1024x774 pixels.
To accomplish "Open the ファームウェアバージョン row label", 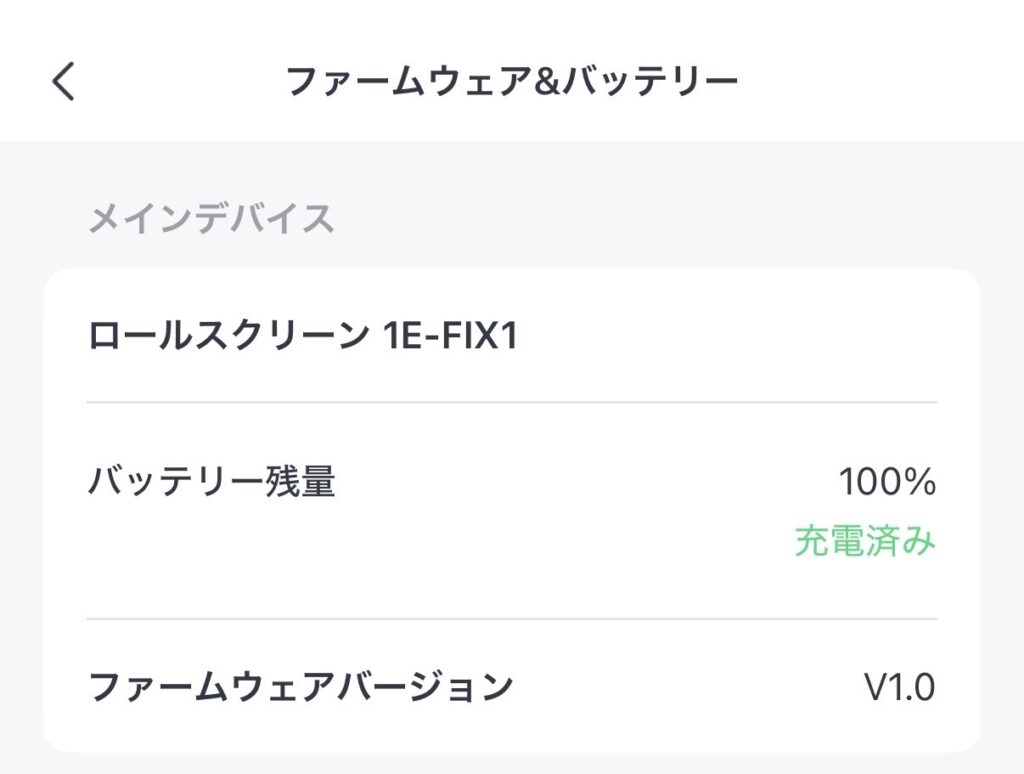I will point(300,687).
